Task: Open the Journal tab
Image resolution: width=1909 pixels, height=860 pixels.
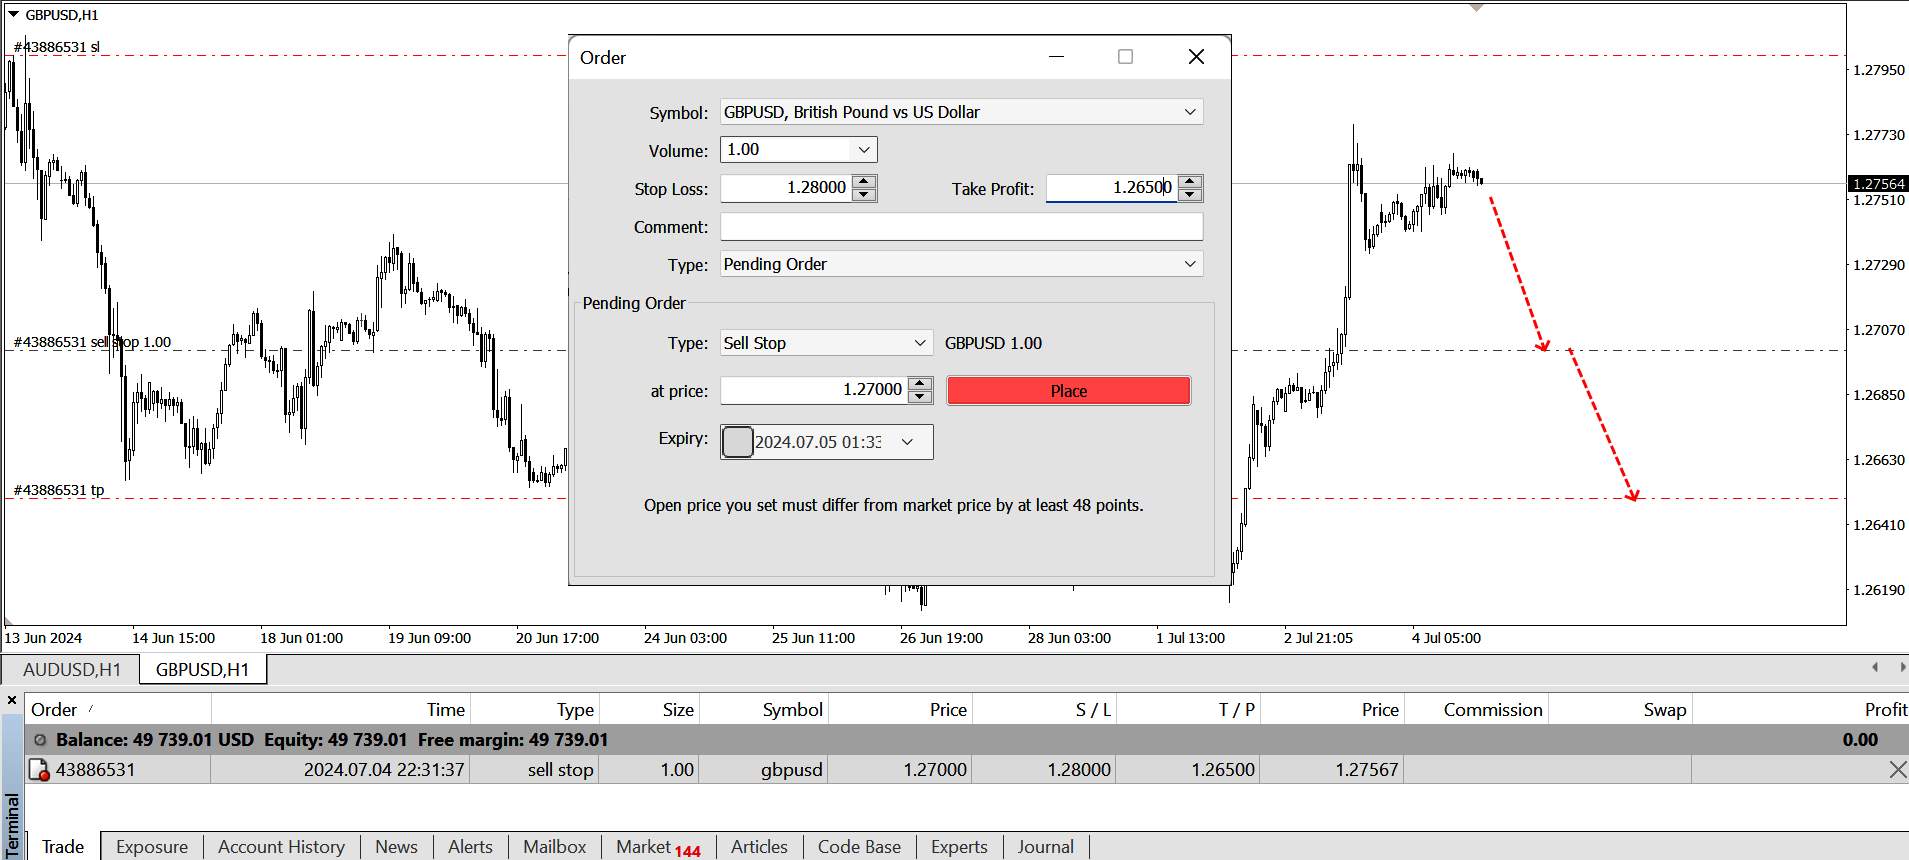Action: coord(1045,847)
